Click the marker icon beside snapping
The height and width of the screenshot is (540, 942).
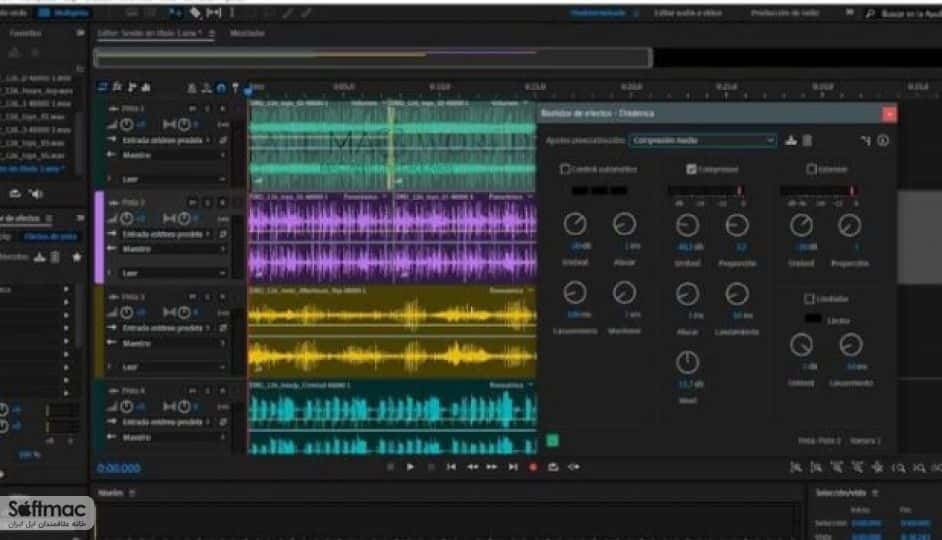(x=236, y=88)
